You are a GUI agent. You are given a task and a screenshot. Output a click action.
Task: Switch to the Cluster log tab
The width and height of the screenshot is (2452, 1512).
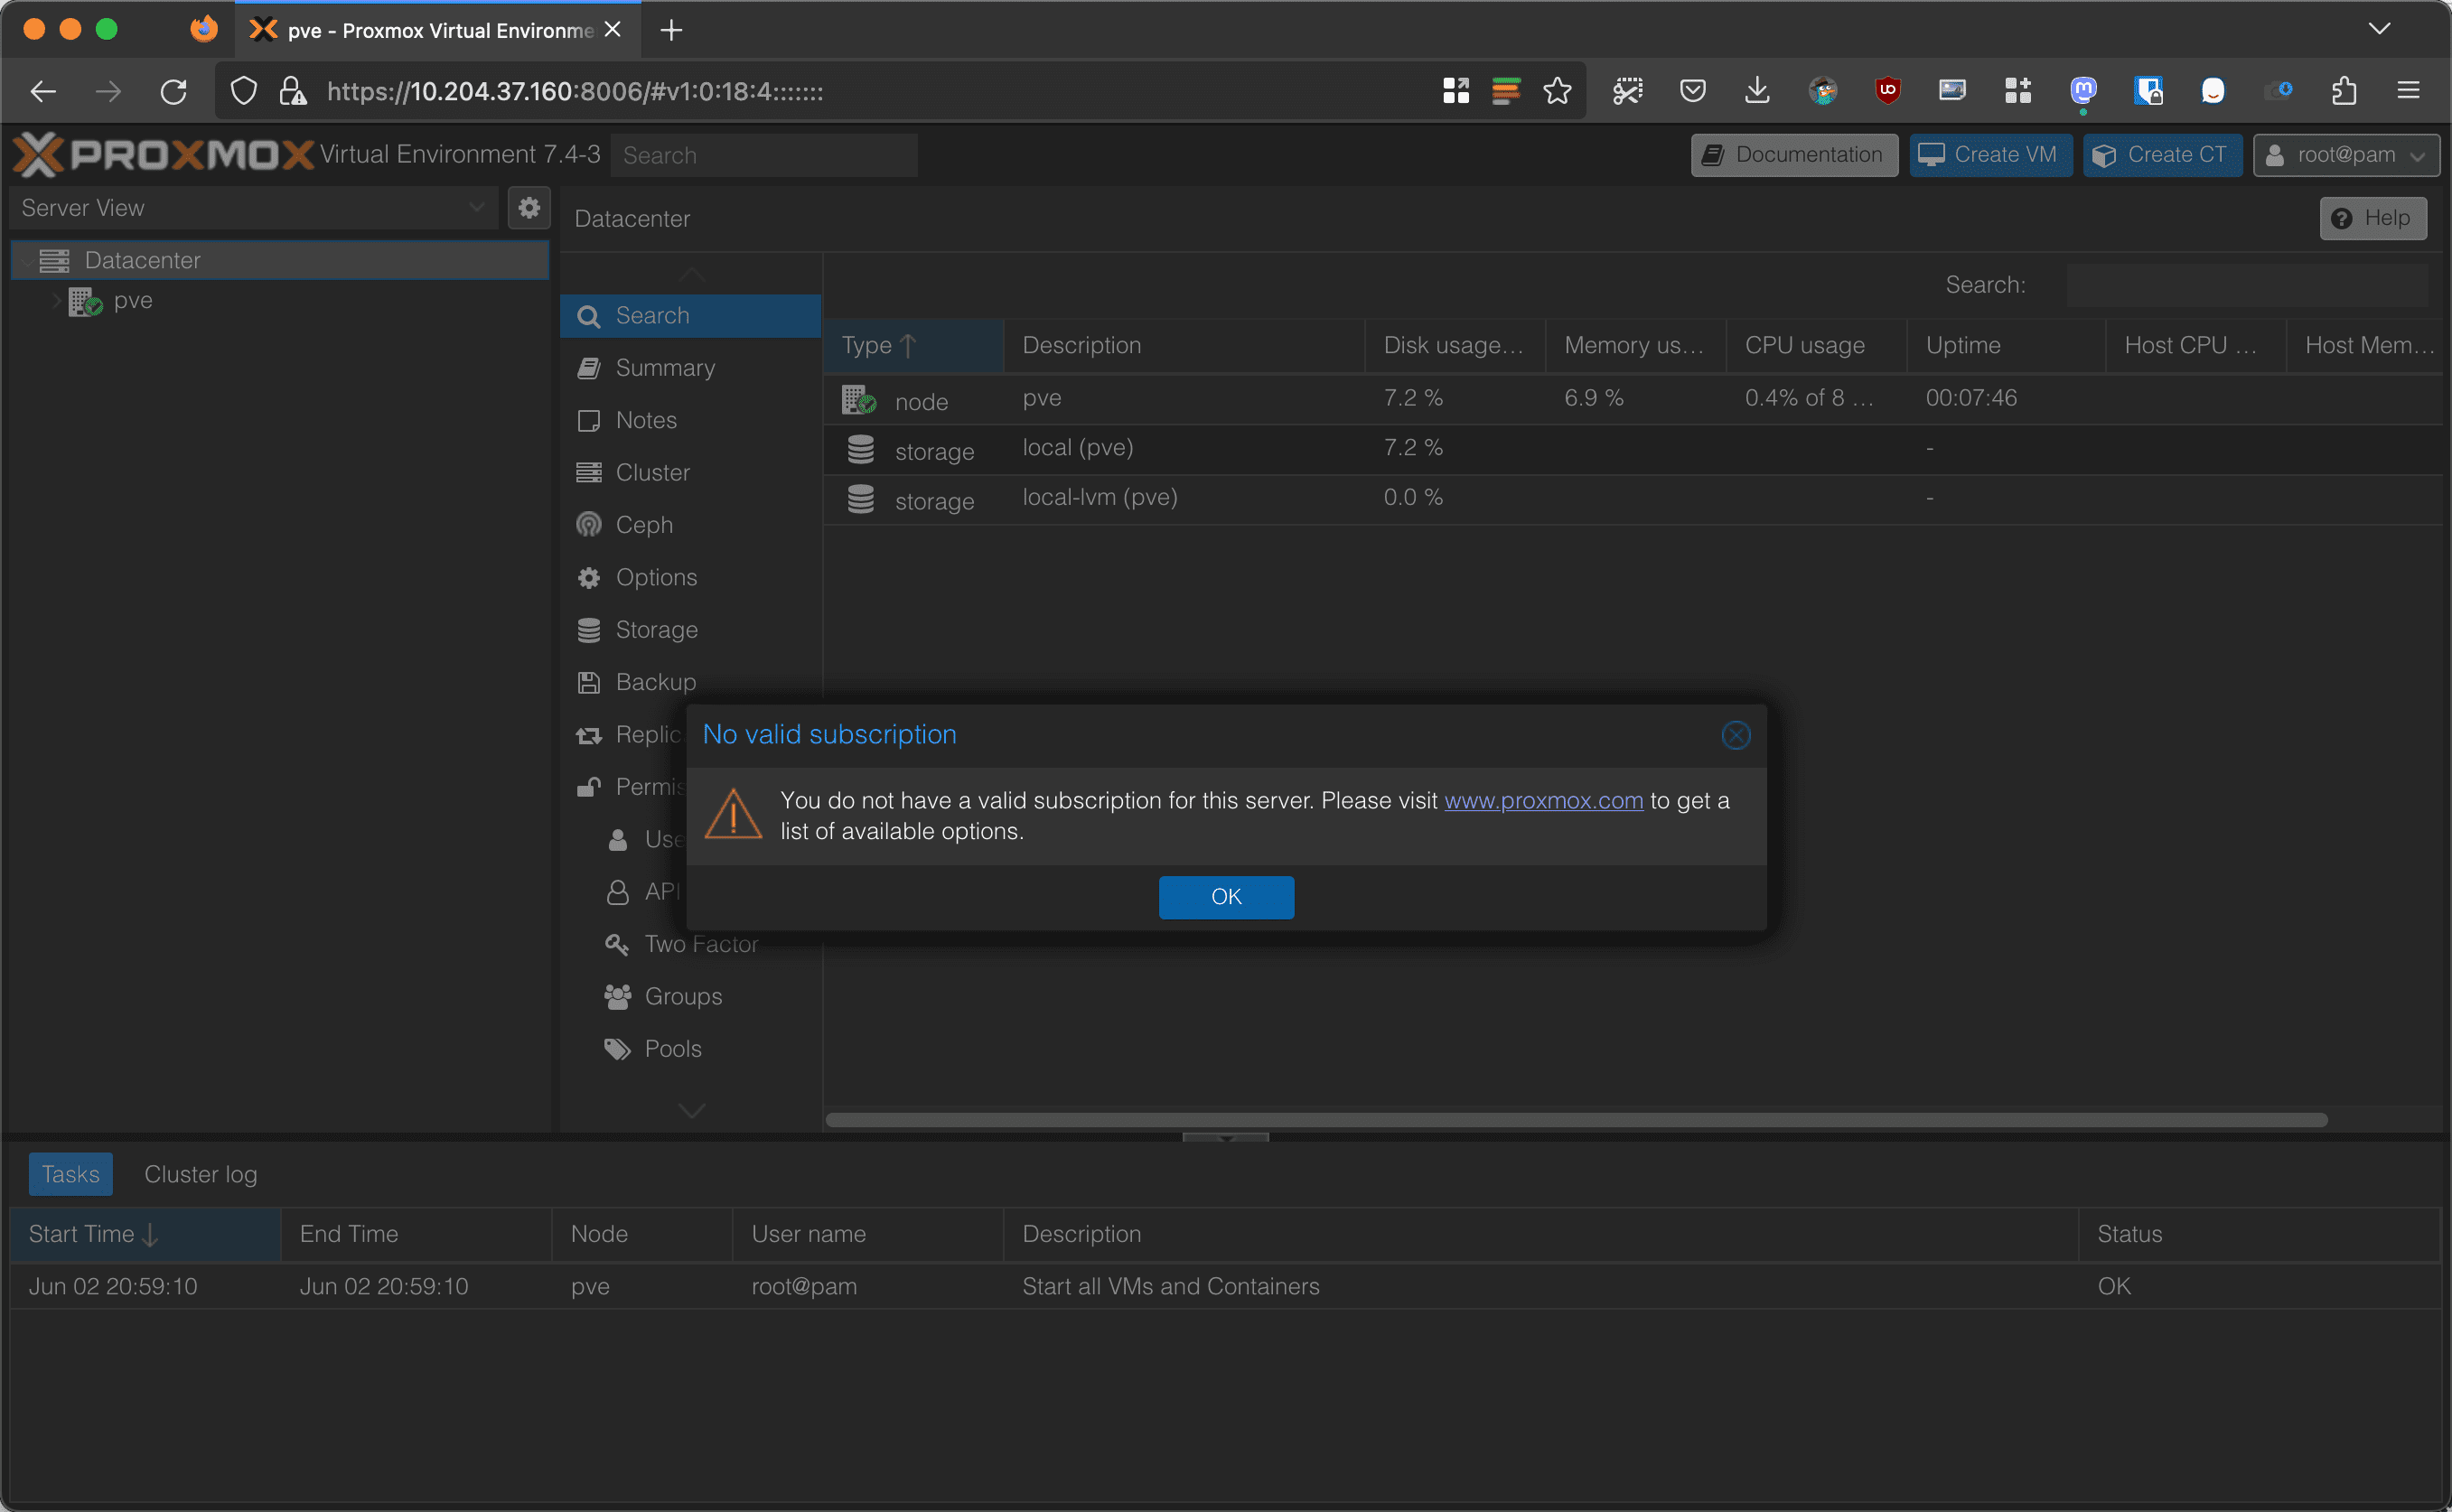(200, 1174)
